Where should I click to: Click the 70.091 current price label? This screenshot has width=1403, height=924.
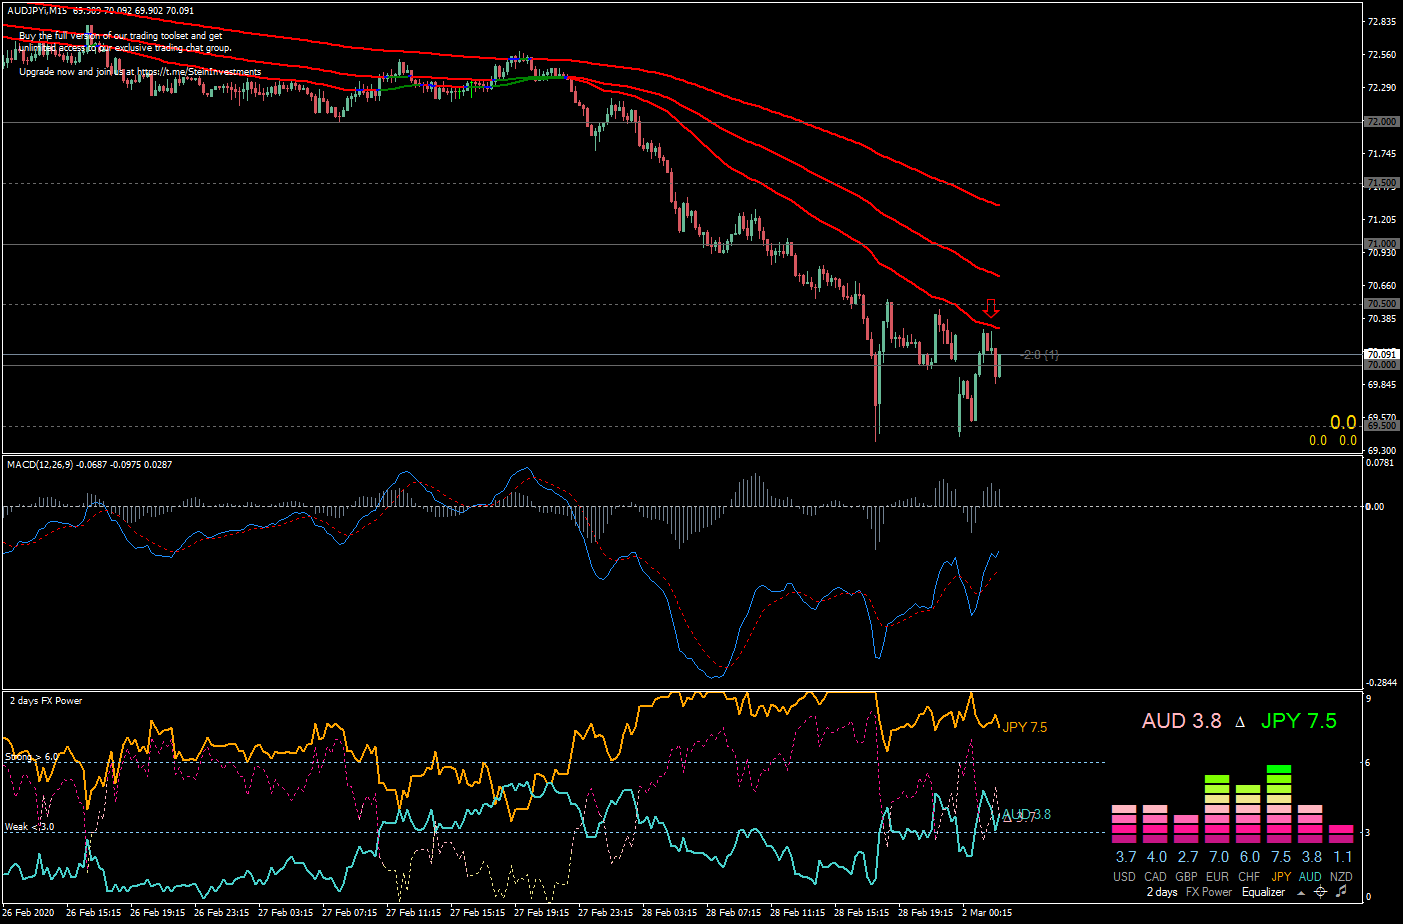1382,354
